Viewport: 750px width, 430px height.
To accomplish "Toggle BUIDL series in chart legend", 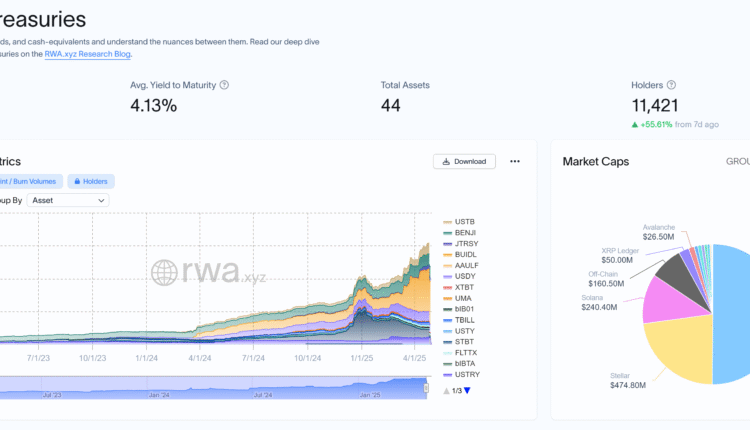I will [465, 254].
